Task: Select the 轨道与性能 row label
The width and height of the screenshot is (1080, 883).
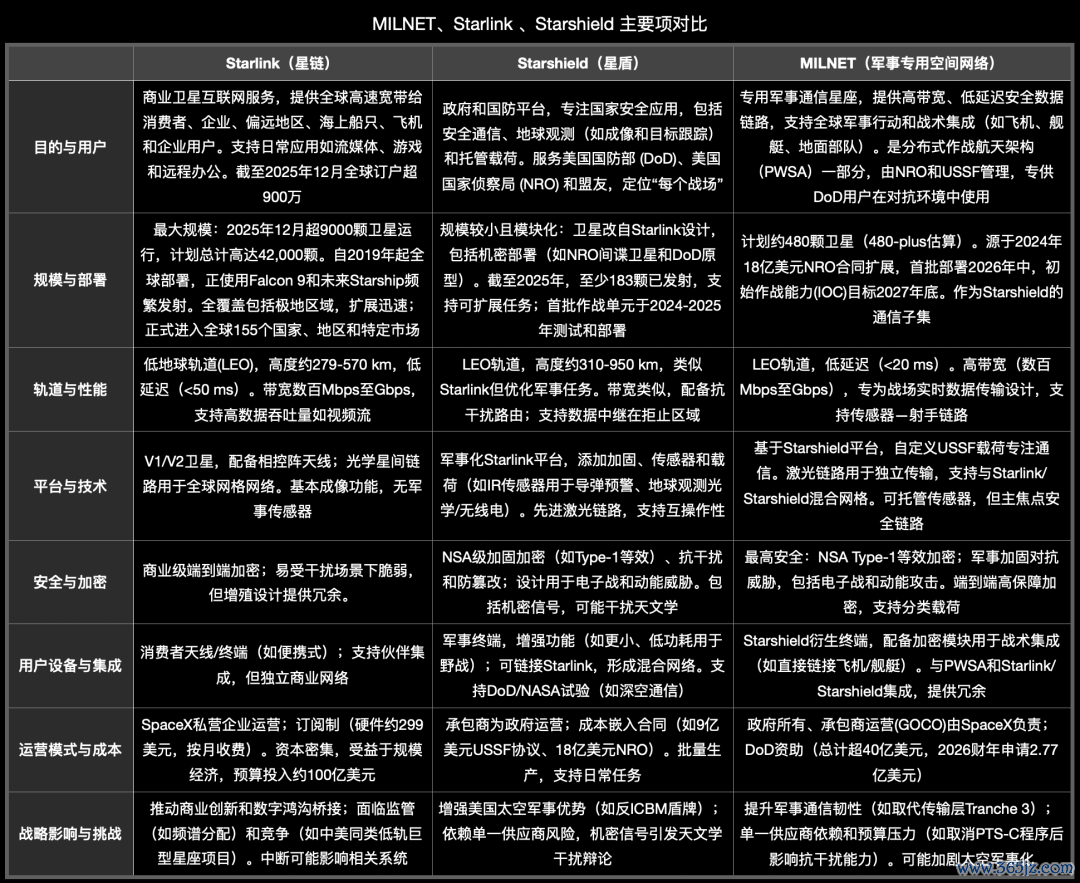Action: point(71,389)
